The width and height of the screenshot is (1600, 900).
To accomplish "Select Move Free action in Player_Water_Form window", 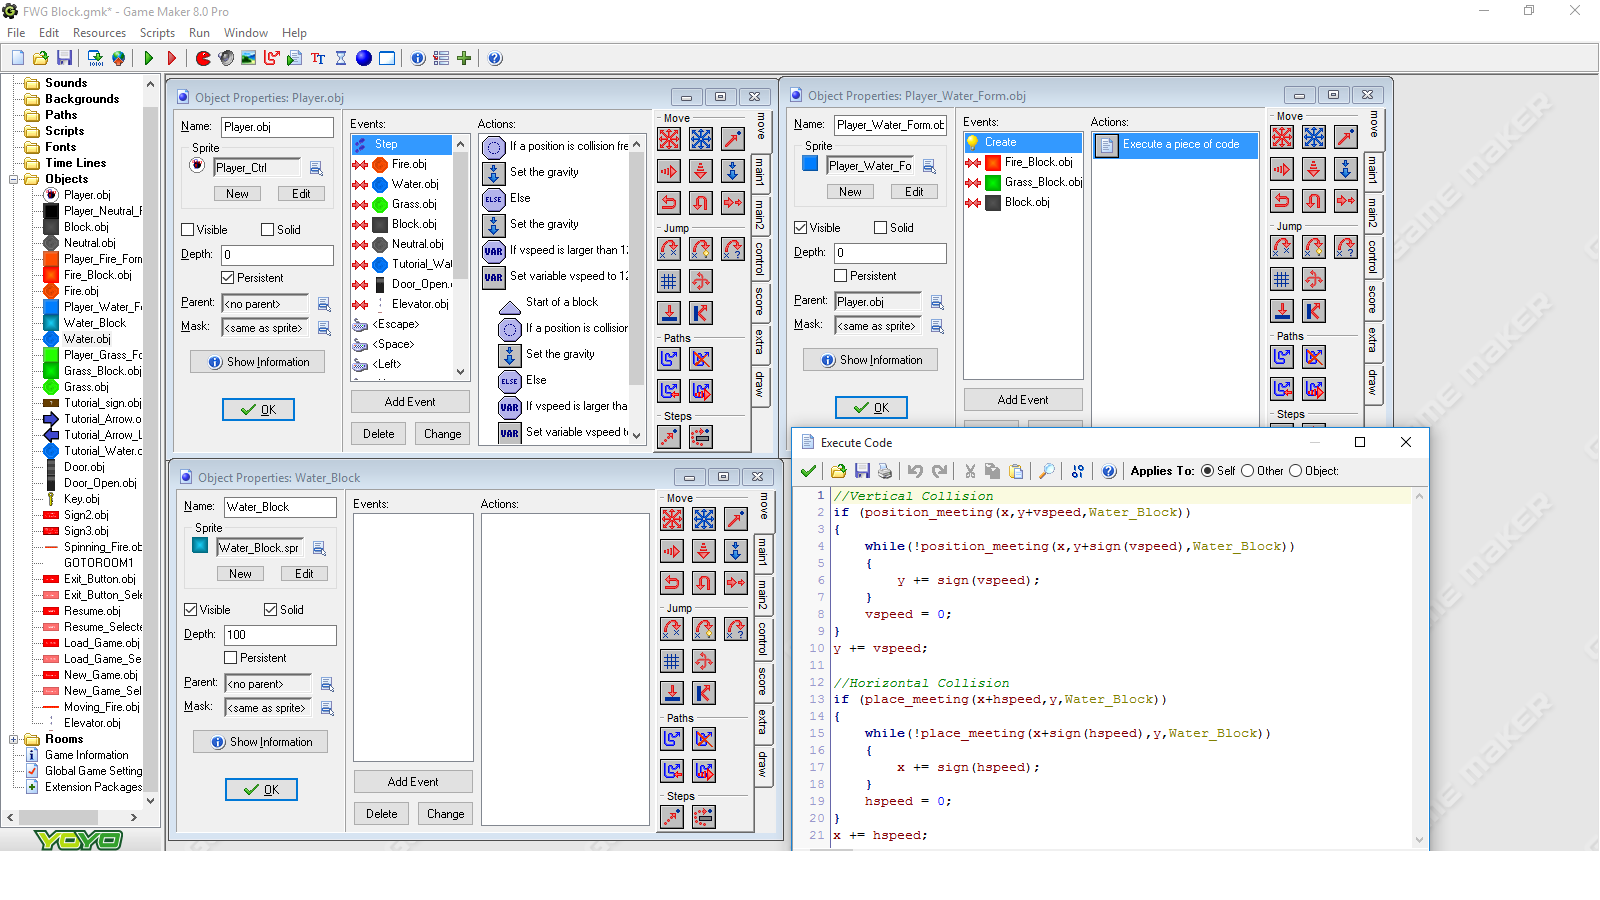I will point(1314,137).
